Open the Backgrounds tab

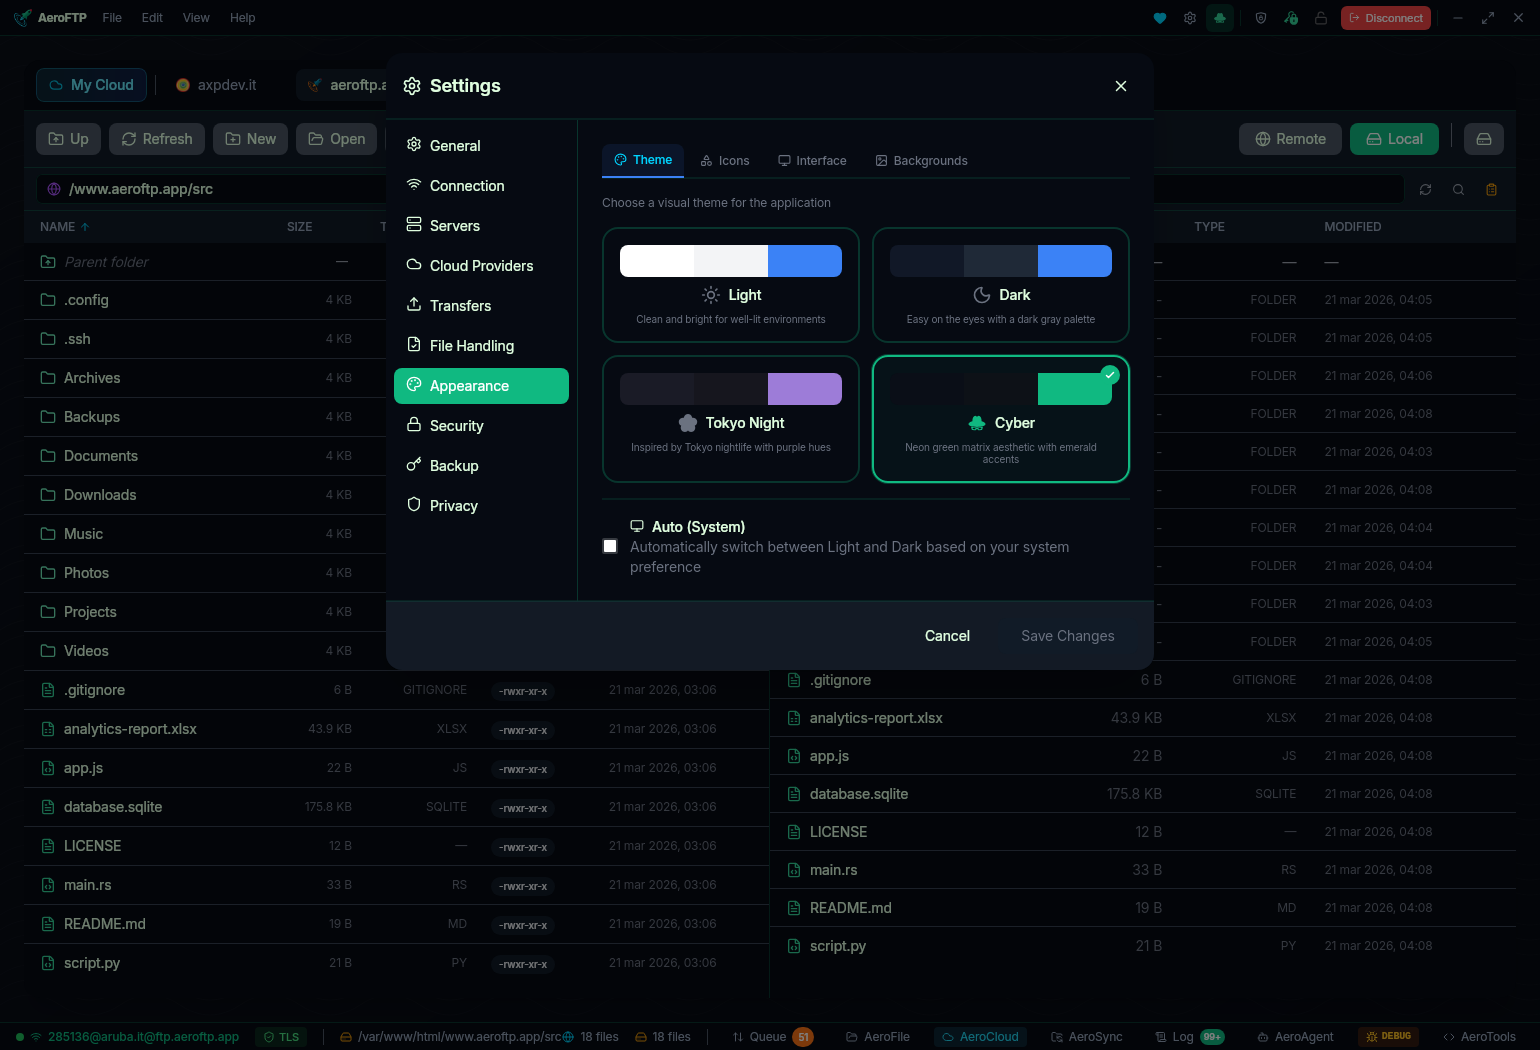[921, 160]
